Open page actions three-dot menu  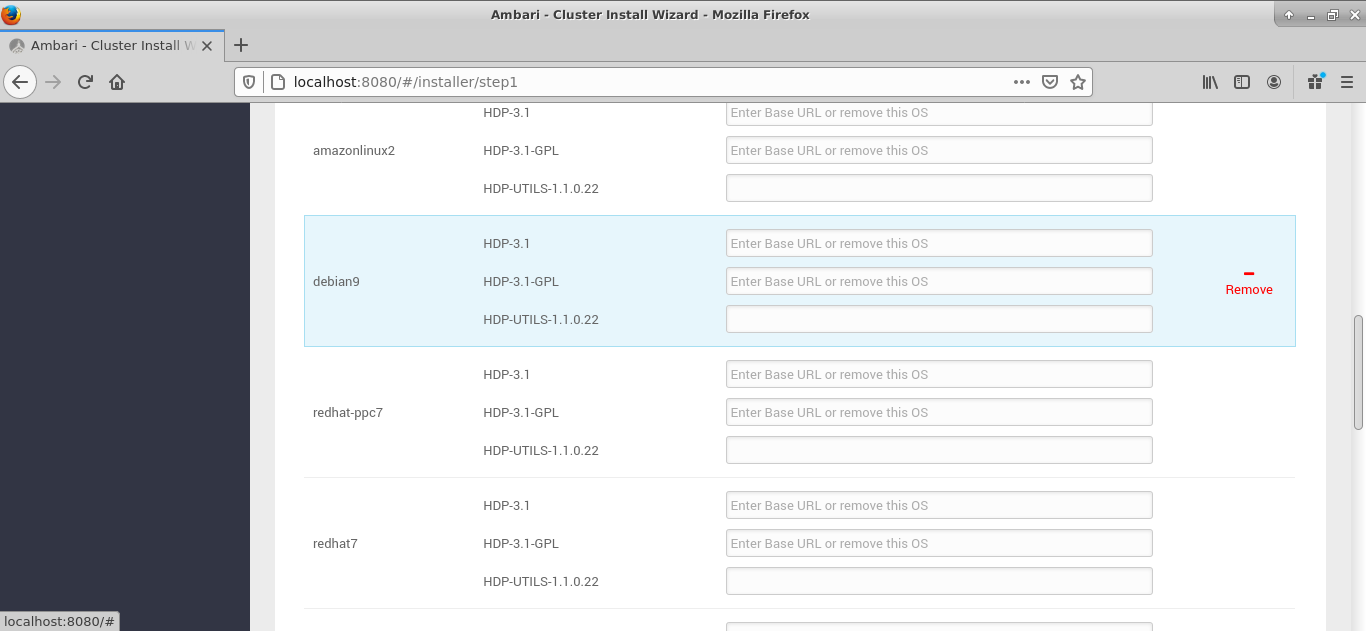[1021, 82]
